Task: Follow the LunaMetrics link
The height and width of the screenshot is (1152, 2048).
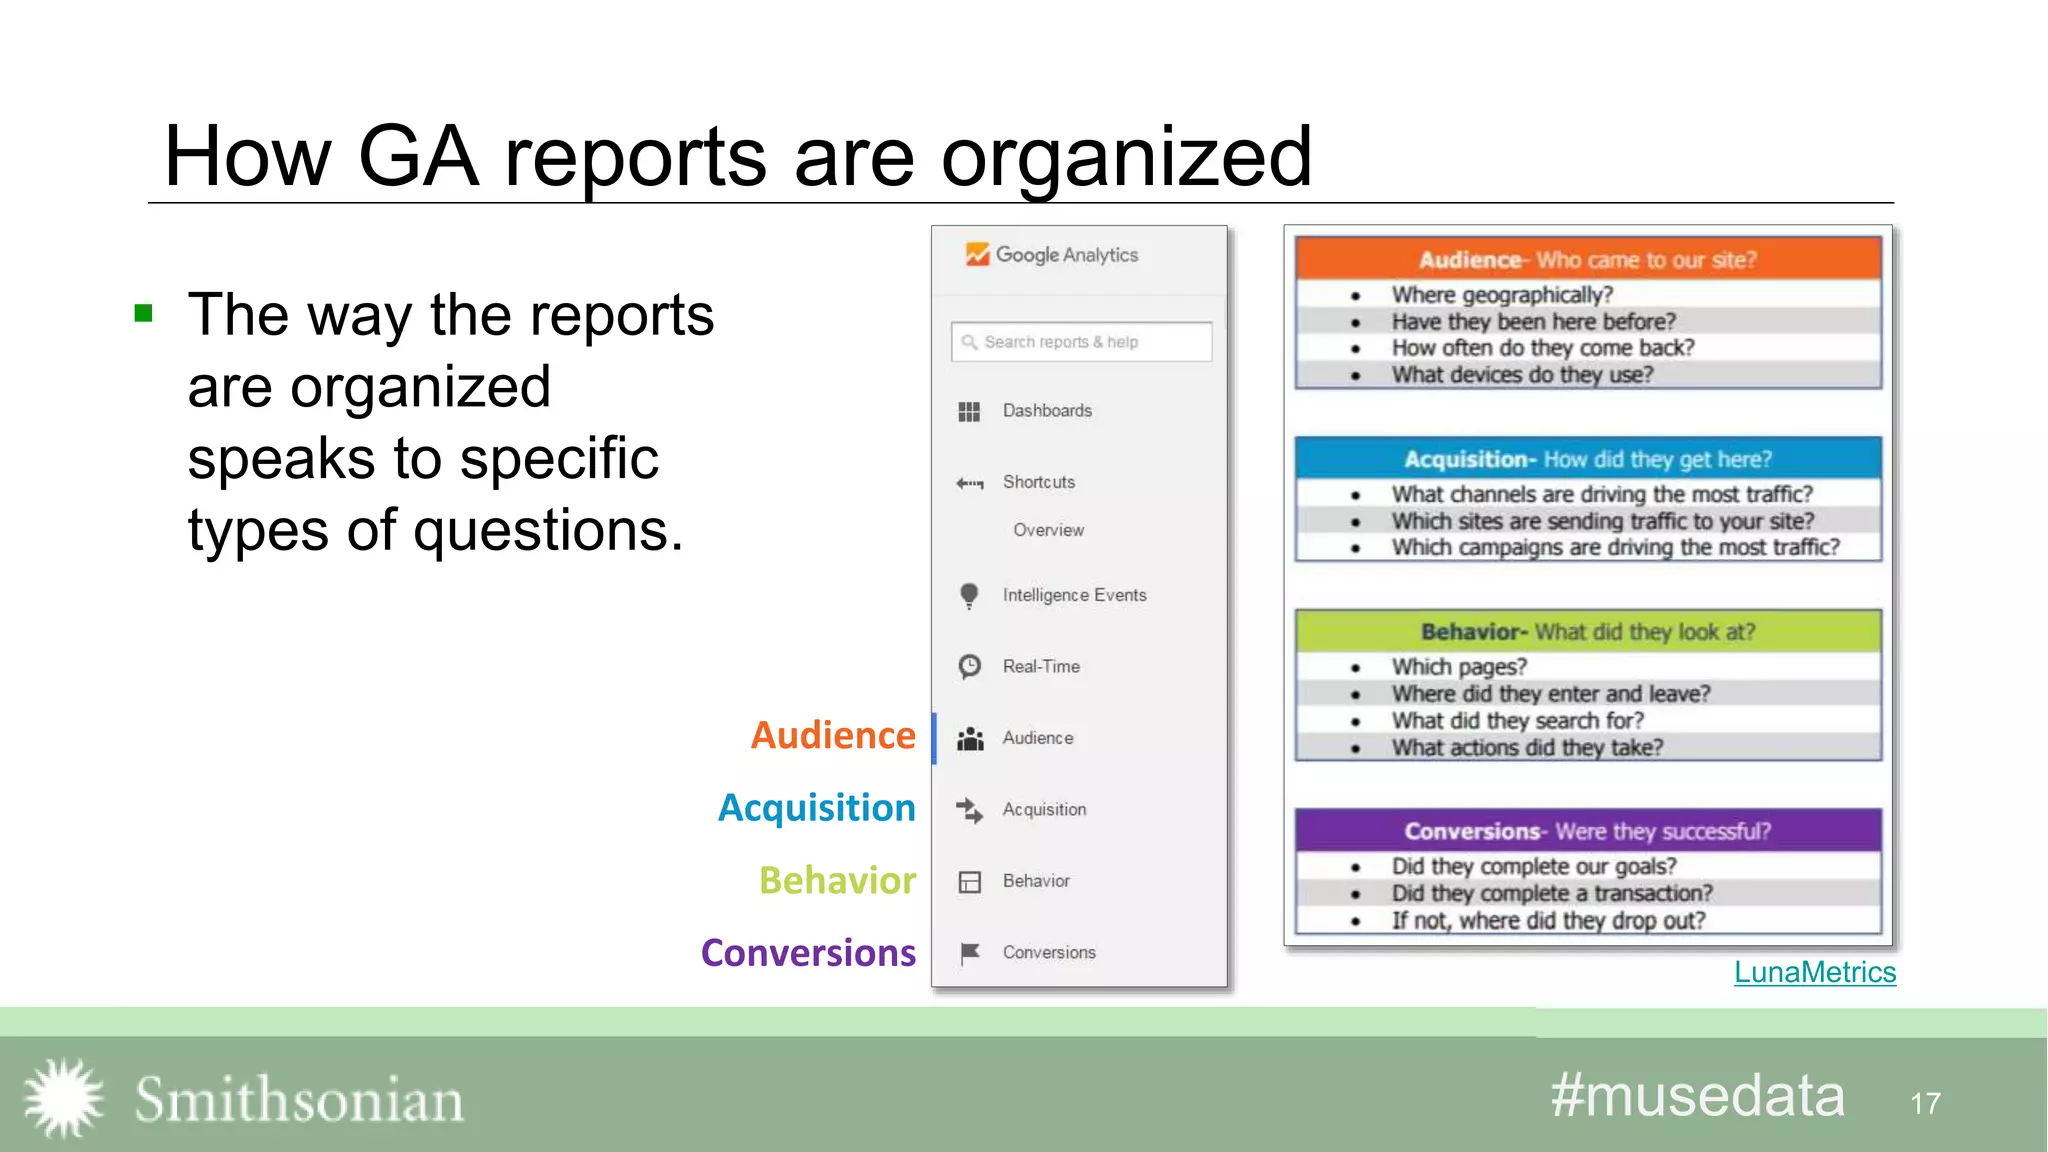Action: coord(1814,972)
